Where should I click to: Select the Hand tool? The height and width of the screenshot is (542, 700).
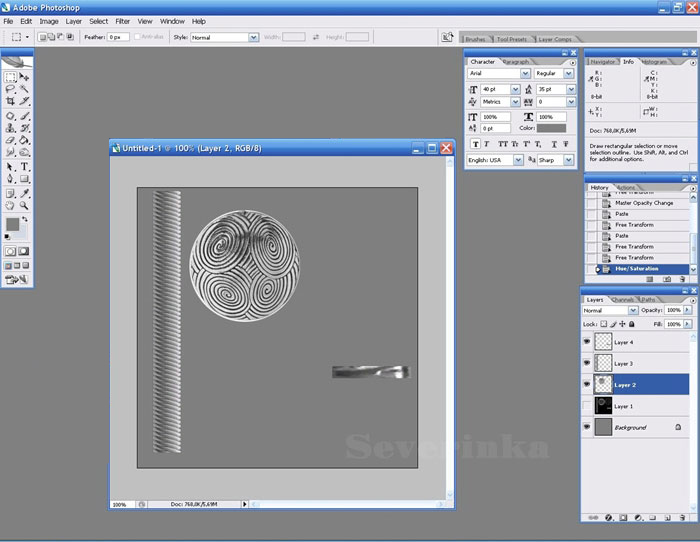click(x=11, y=206)
